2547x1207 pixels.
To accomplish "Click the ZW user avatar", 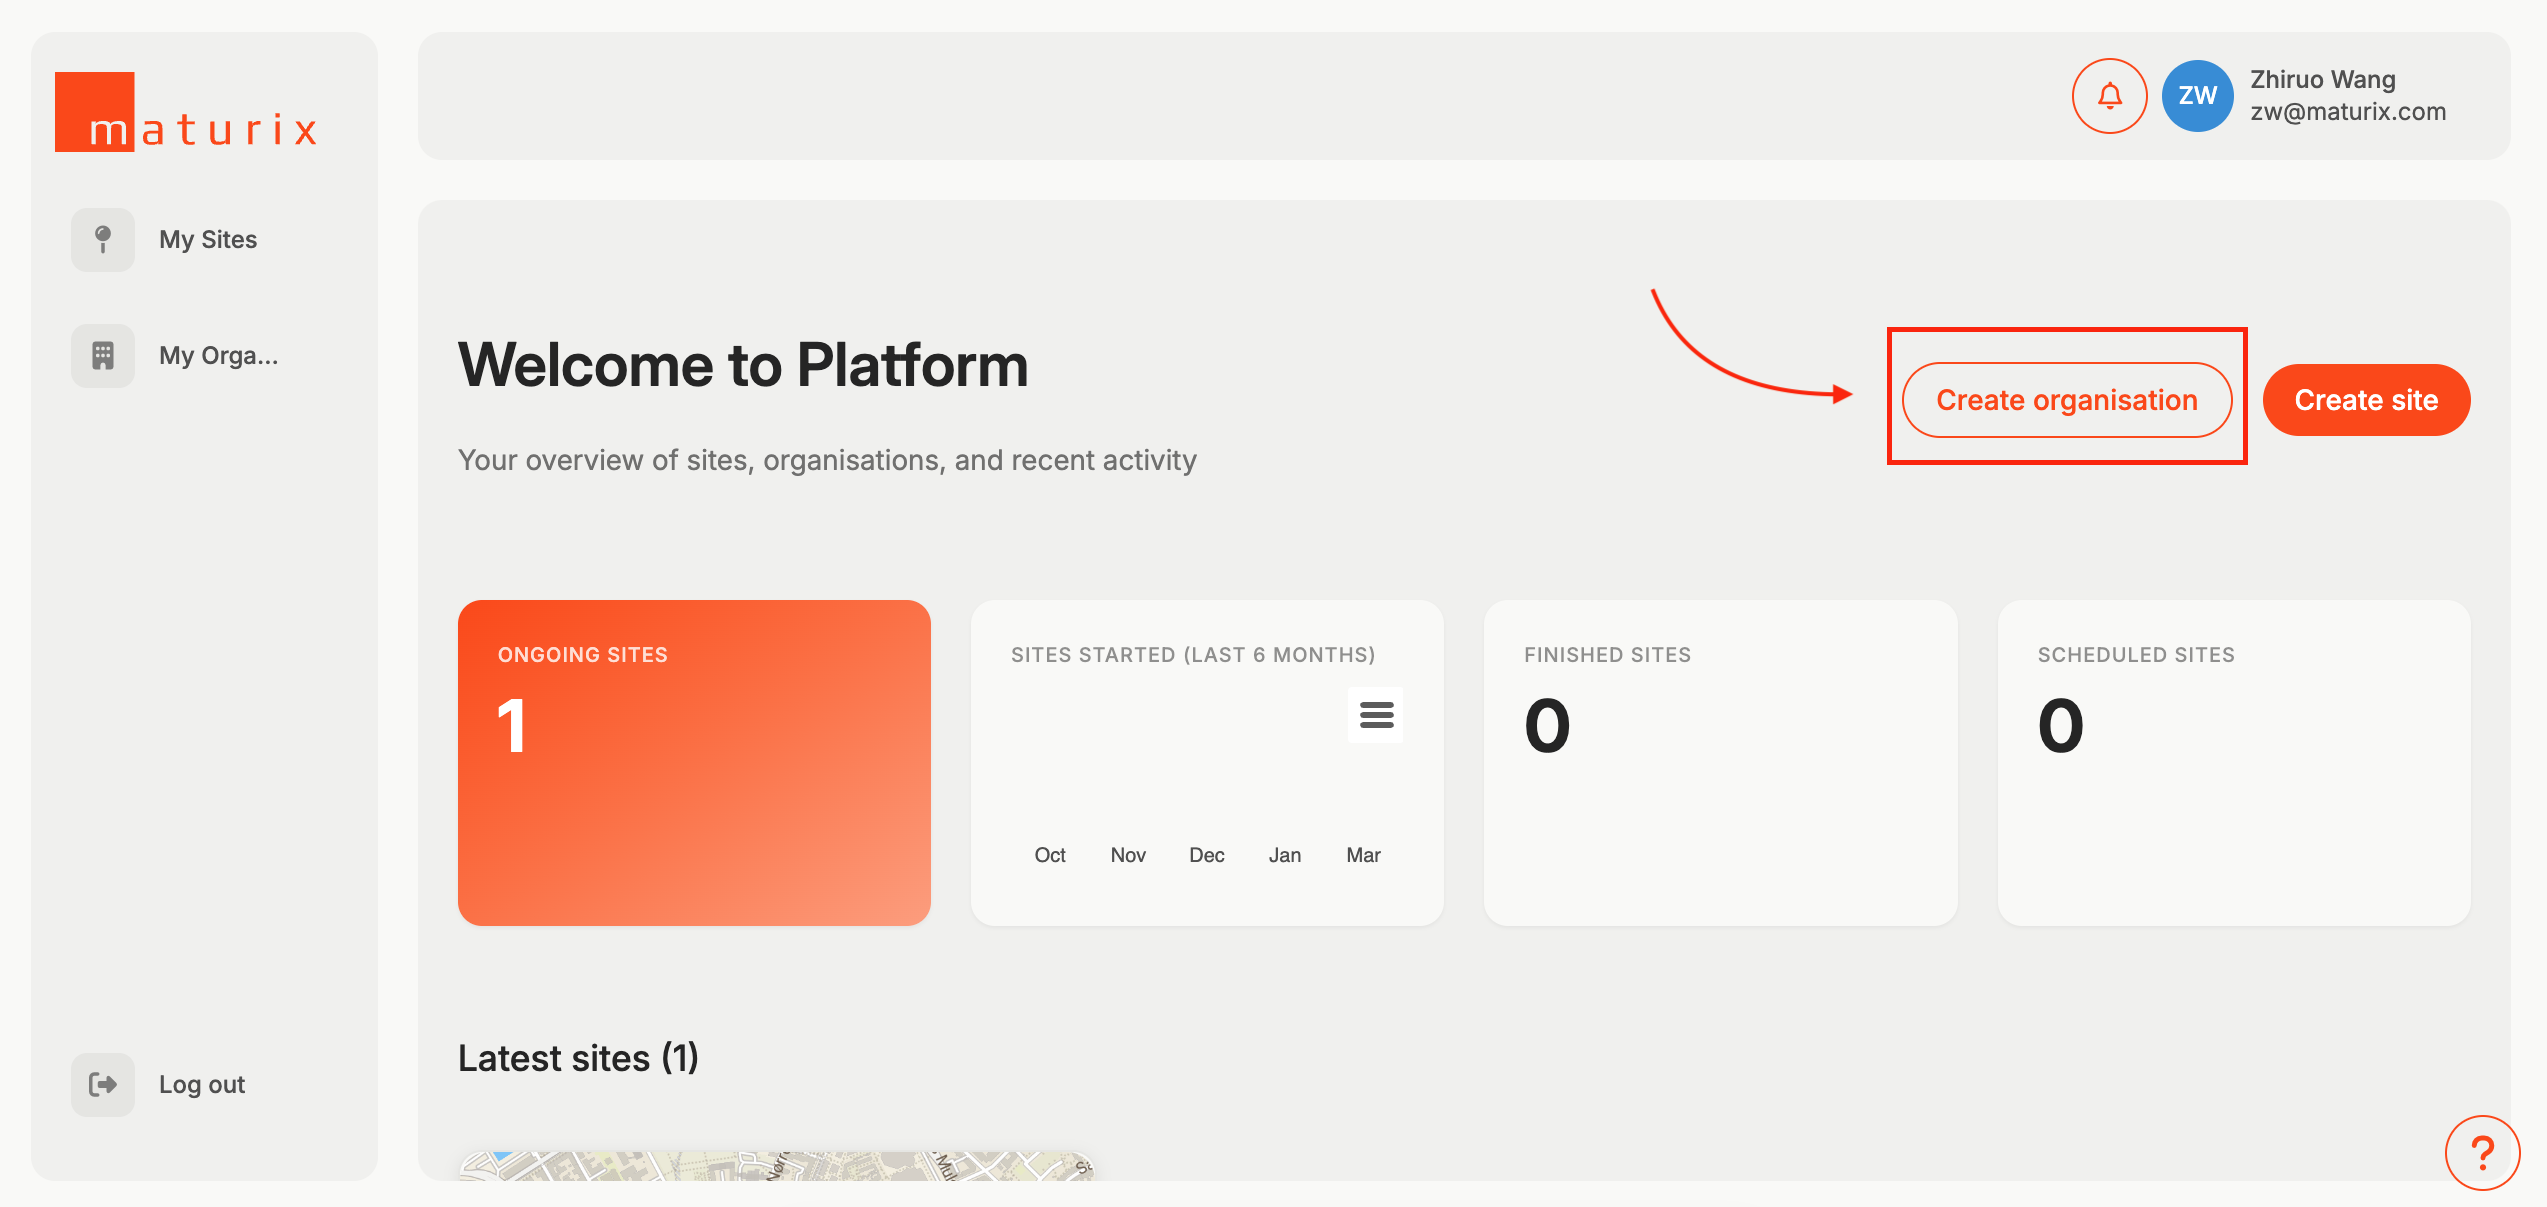I will [x=2197, y=96].
